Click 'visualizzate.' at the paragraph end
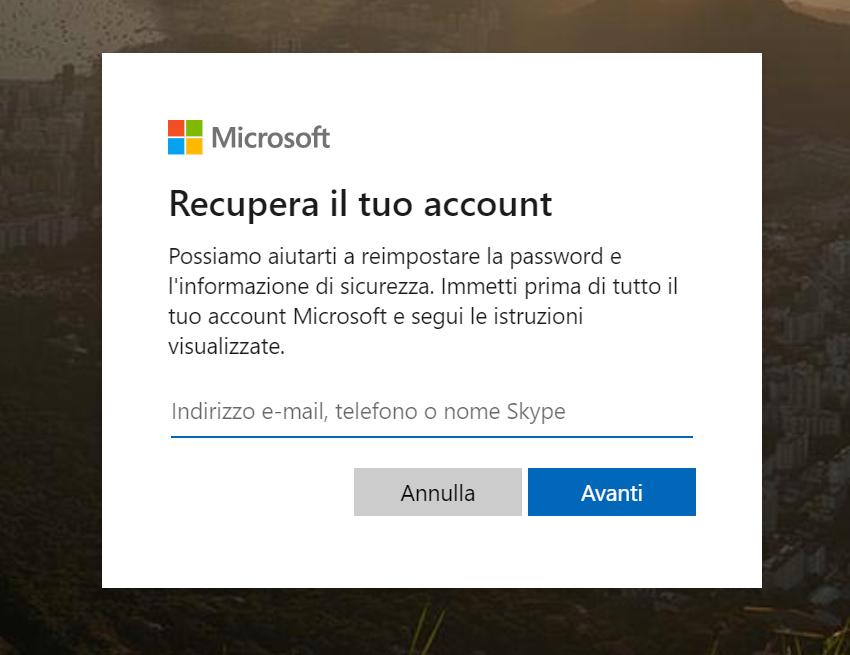850x655 pixels. (226, 348)
